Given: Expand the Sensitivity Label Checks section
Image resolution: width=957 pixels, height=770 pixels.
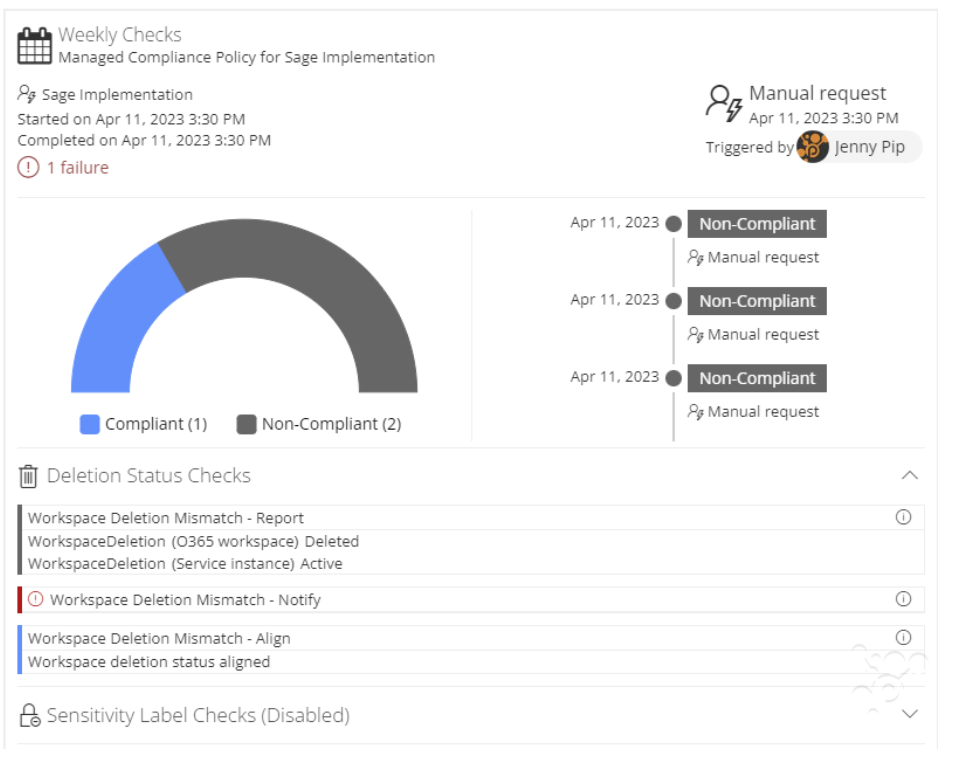Looking at the screenshot, I should (909, 714).
